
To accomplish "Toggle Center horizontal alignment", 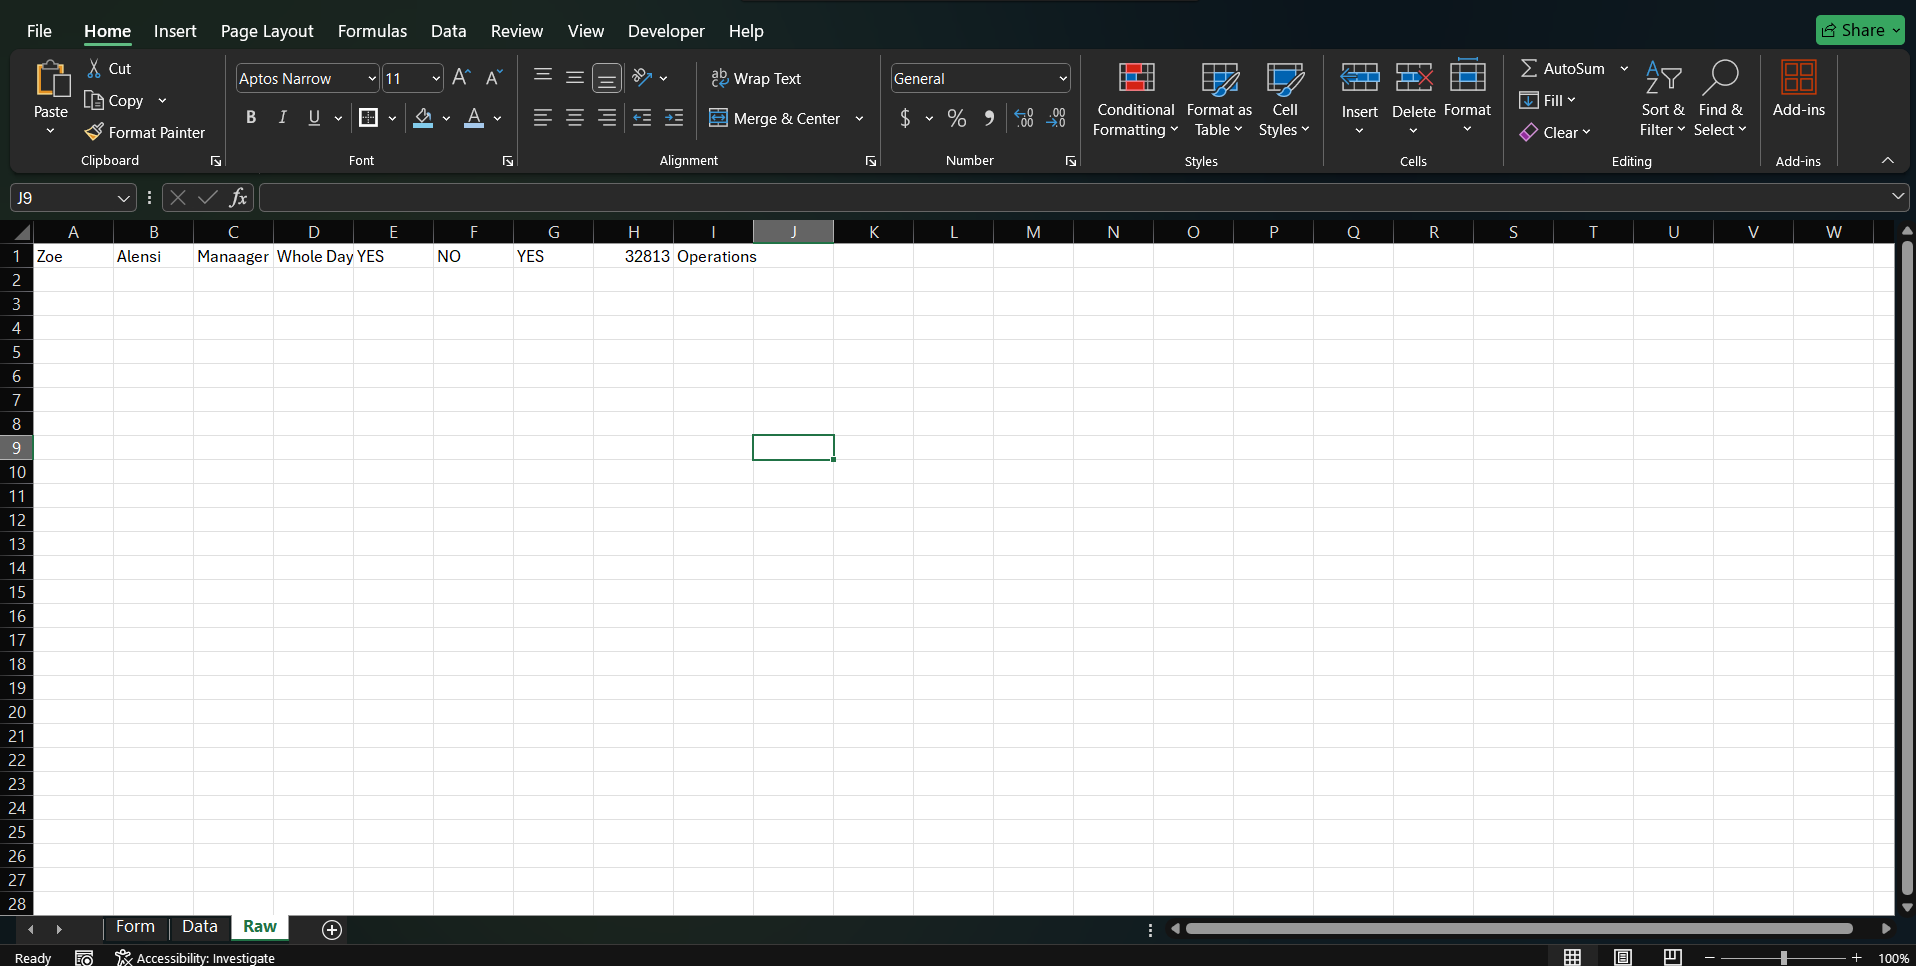I will coord(575,118).
